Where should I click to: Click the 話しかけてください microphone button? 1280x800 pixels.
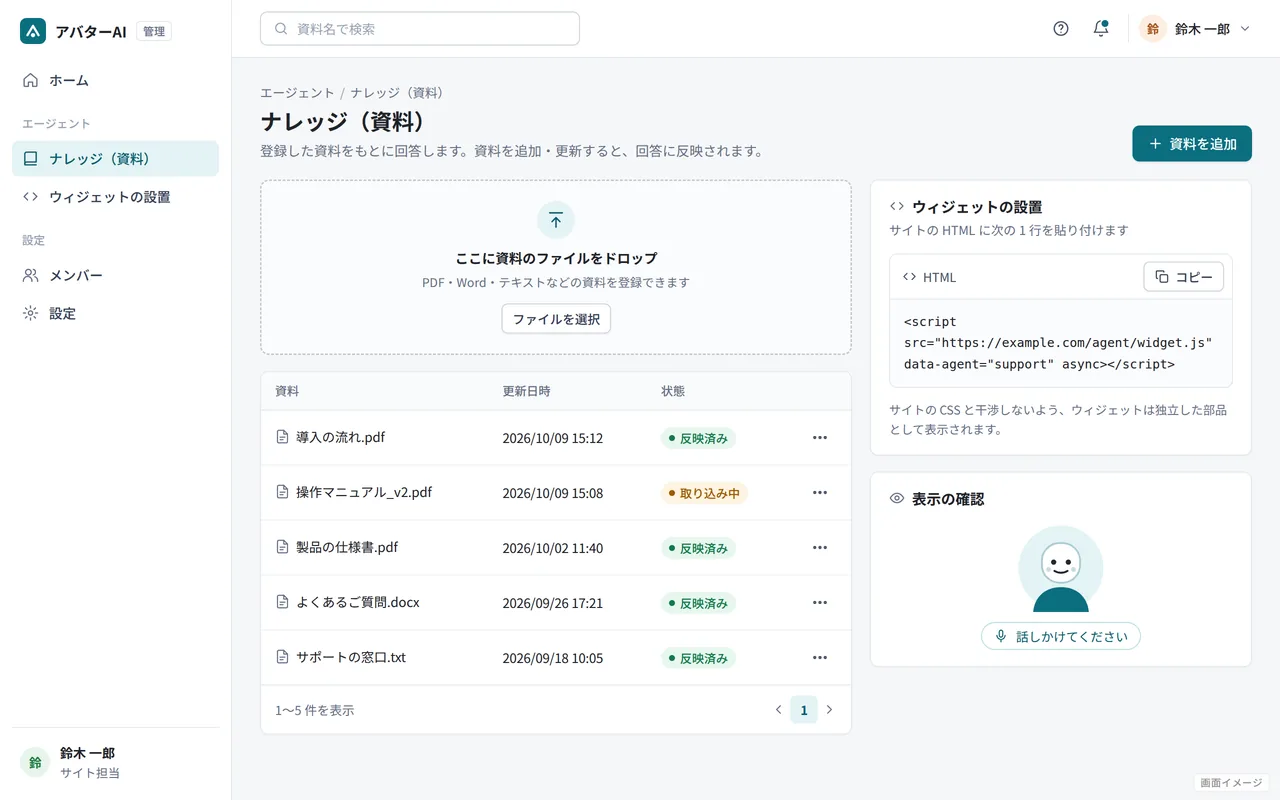1061,636
